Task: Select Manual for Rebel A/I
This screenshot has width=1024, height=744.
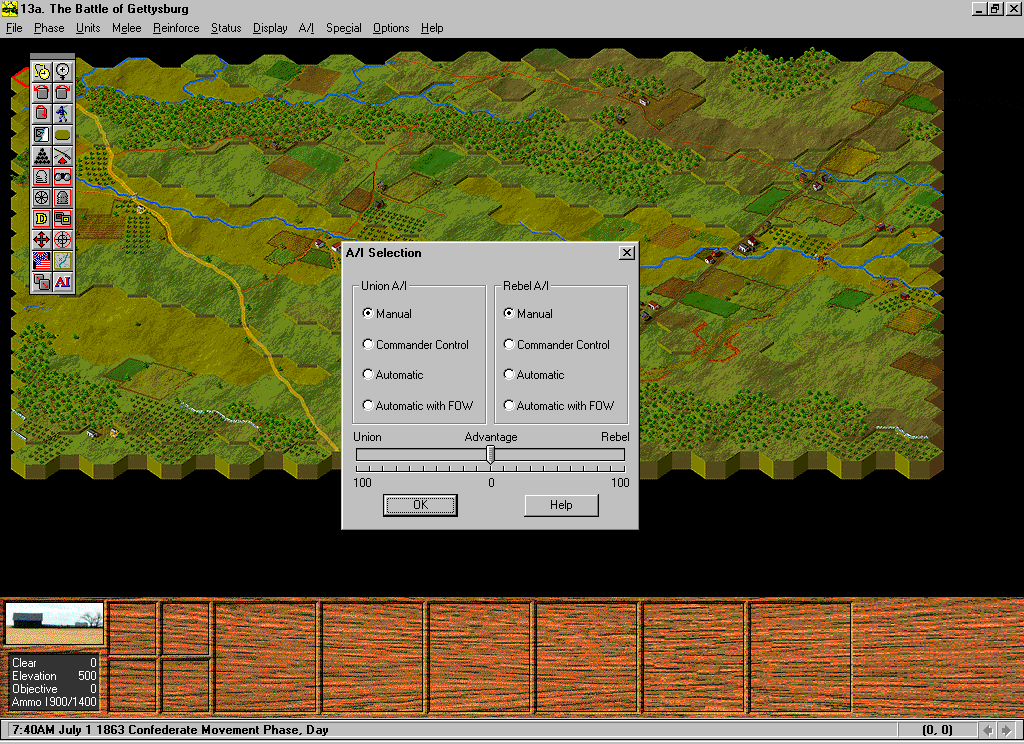Action: coord(509,314)
